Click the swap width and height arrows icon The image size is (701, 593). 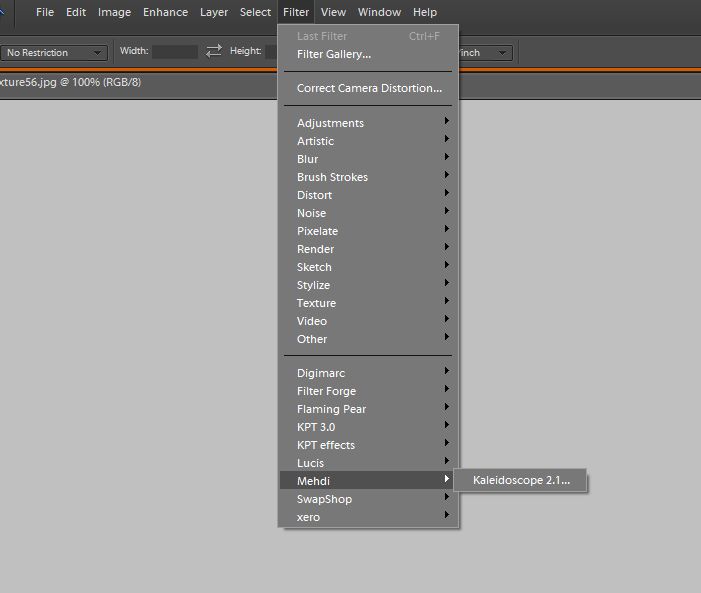click(x=214, y=51)
